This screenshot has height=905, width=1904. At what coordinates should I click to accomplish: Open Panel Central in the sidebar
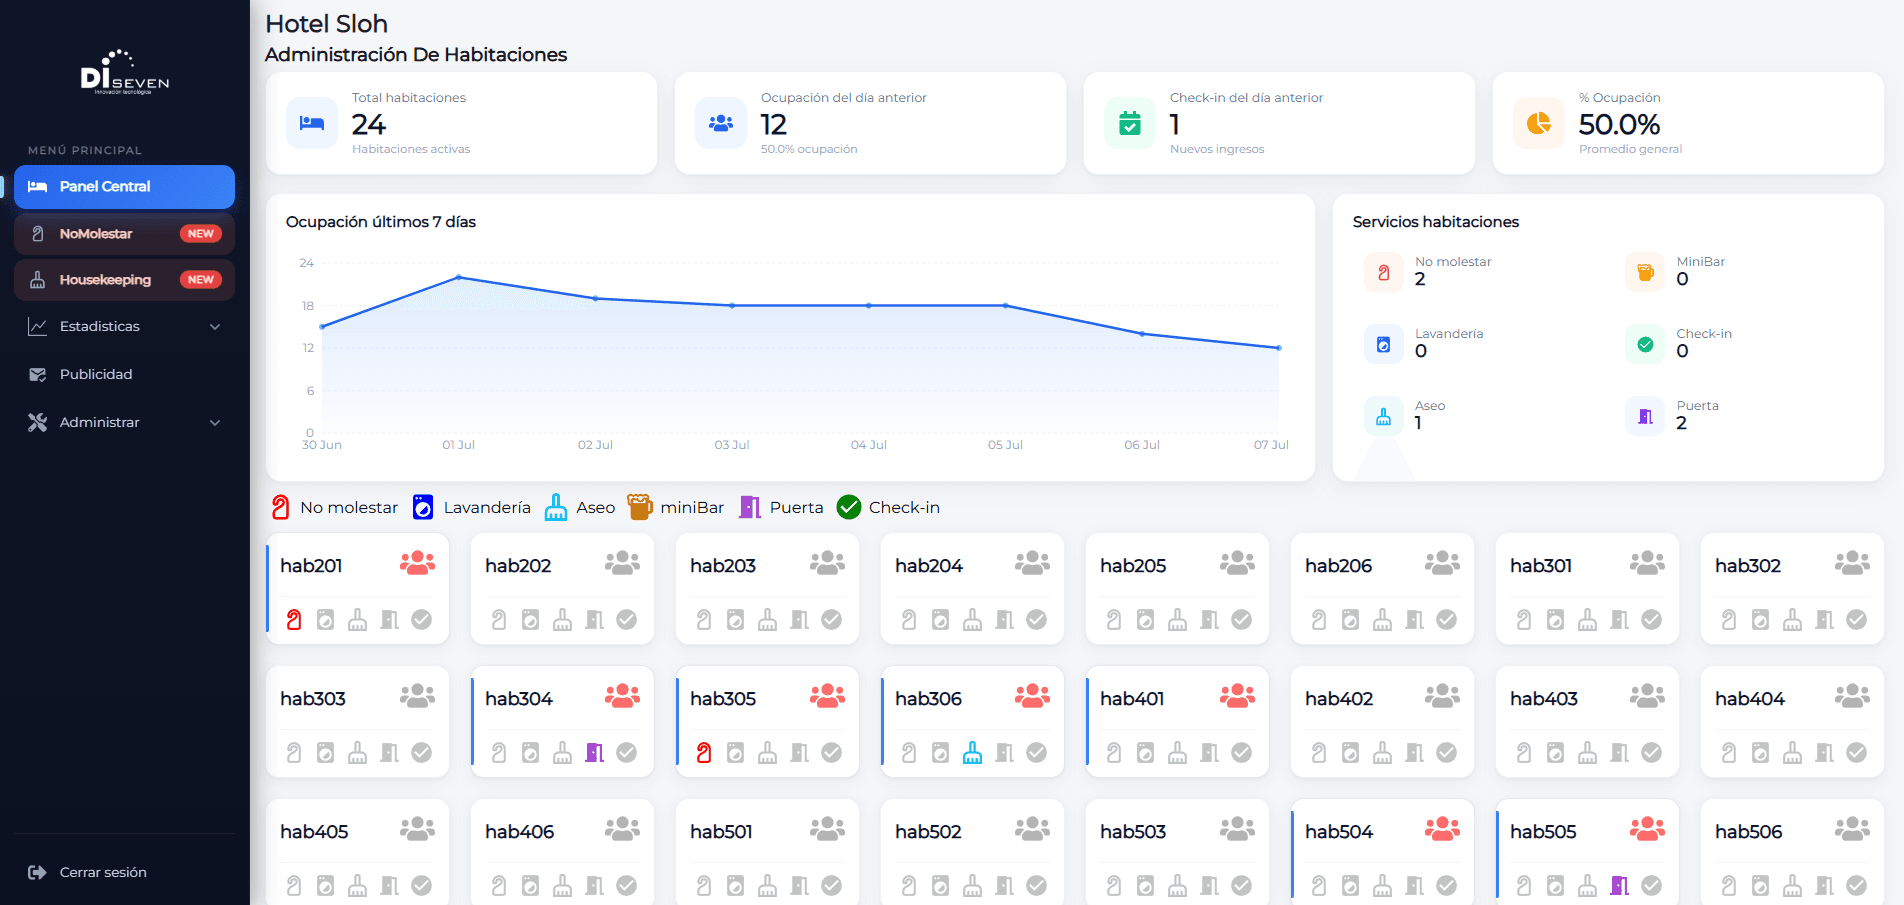(124, 187)
